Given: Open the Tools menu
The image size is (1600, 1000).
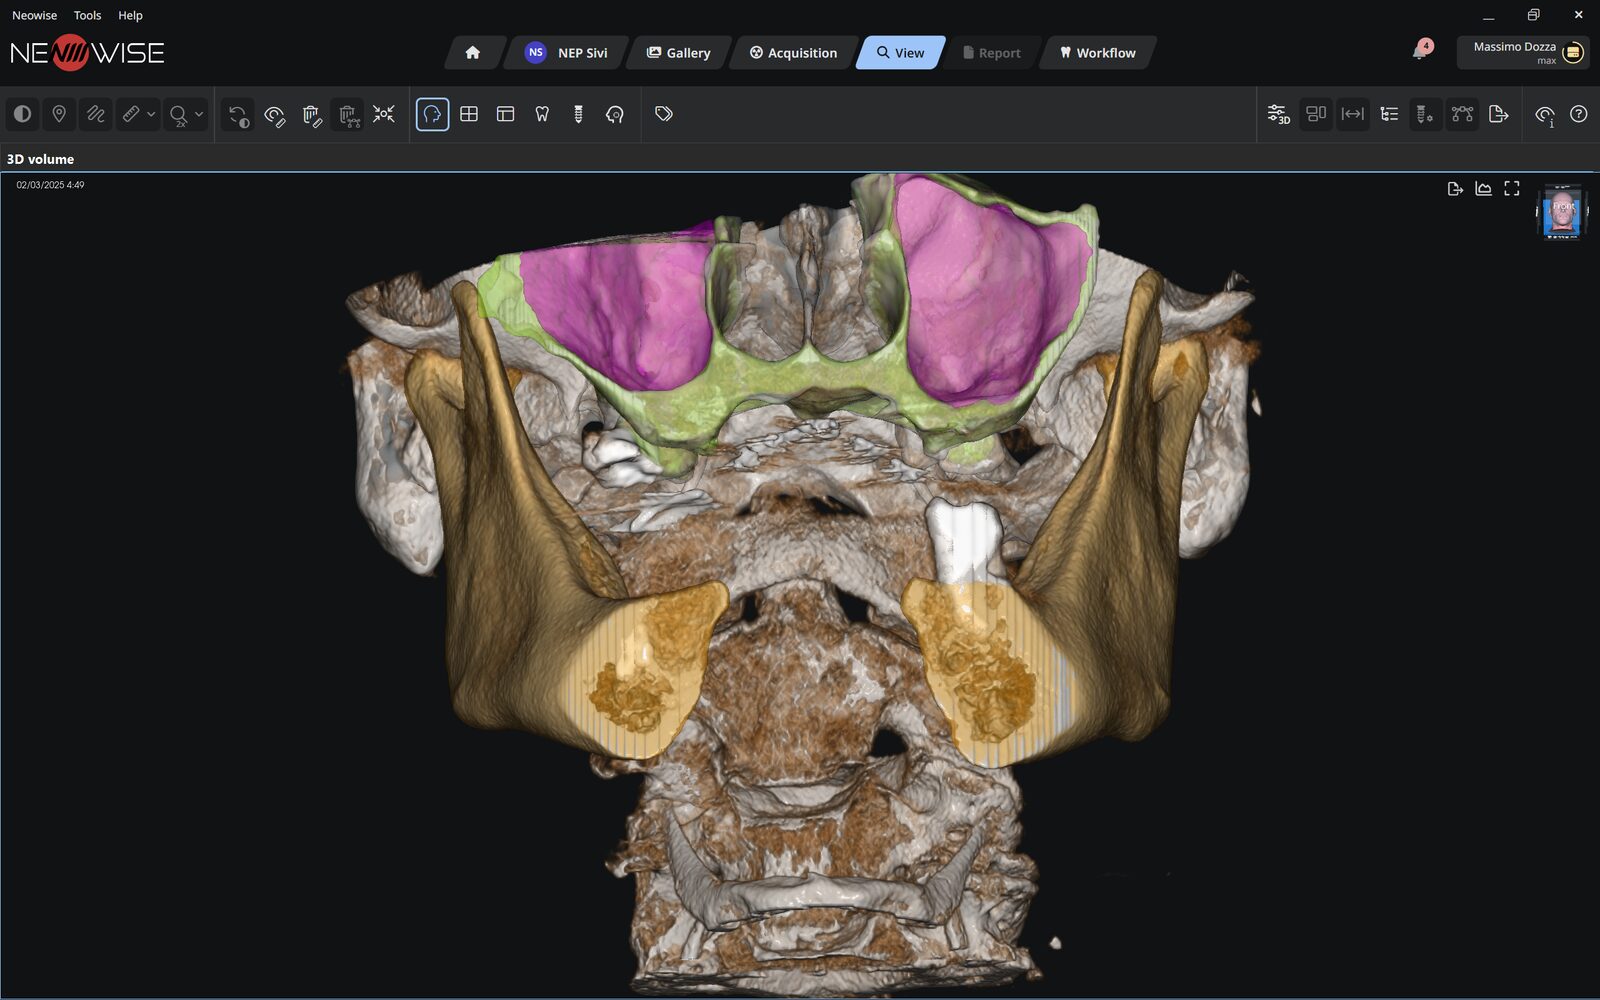Looking at the screenshot, I should pos(87,15).
